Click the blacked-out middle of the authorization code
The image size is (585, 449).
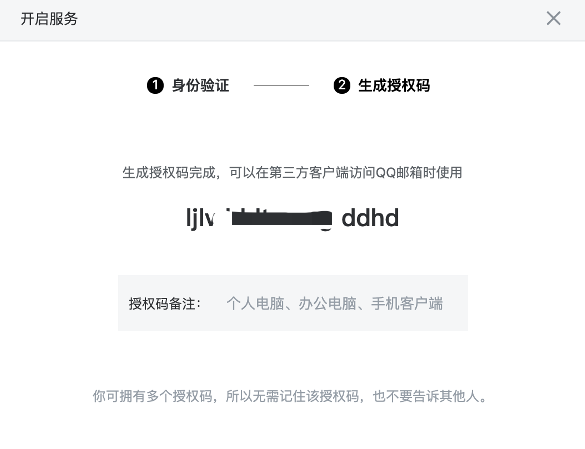281,218
